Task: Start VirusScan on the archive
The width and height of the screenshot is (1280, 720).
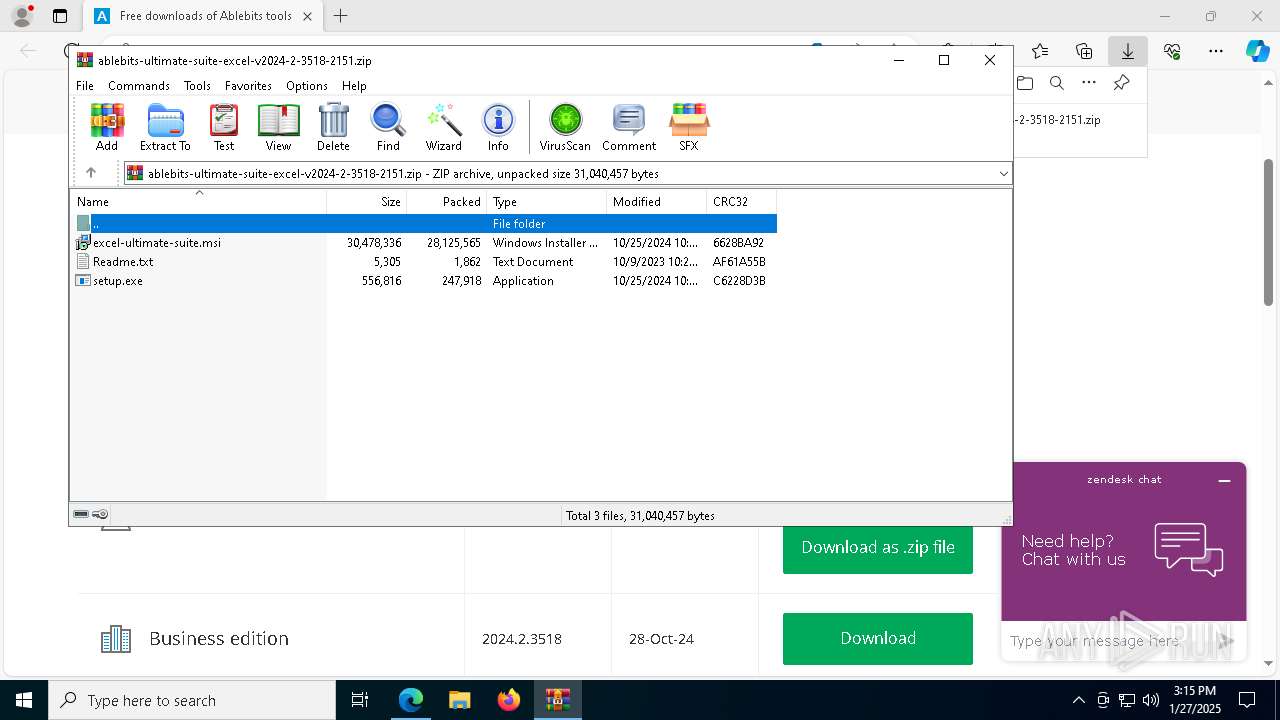Action: tap(565, 127)
